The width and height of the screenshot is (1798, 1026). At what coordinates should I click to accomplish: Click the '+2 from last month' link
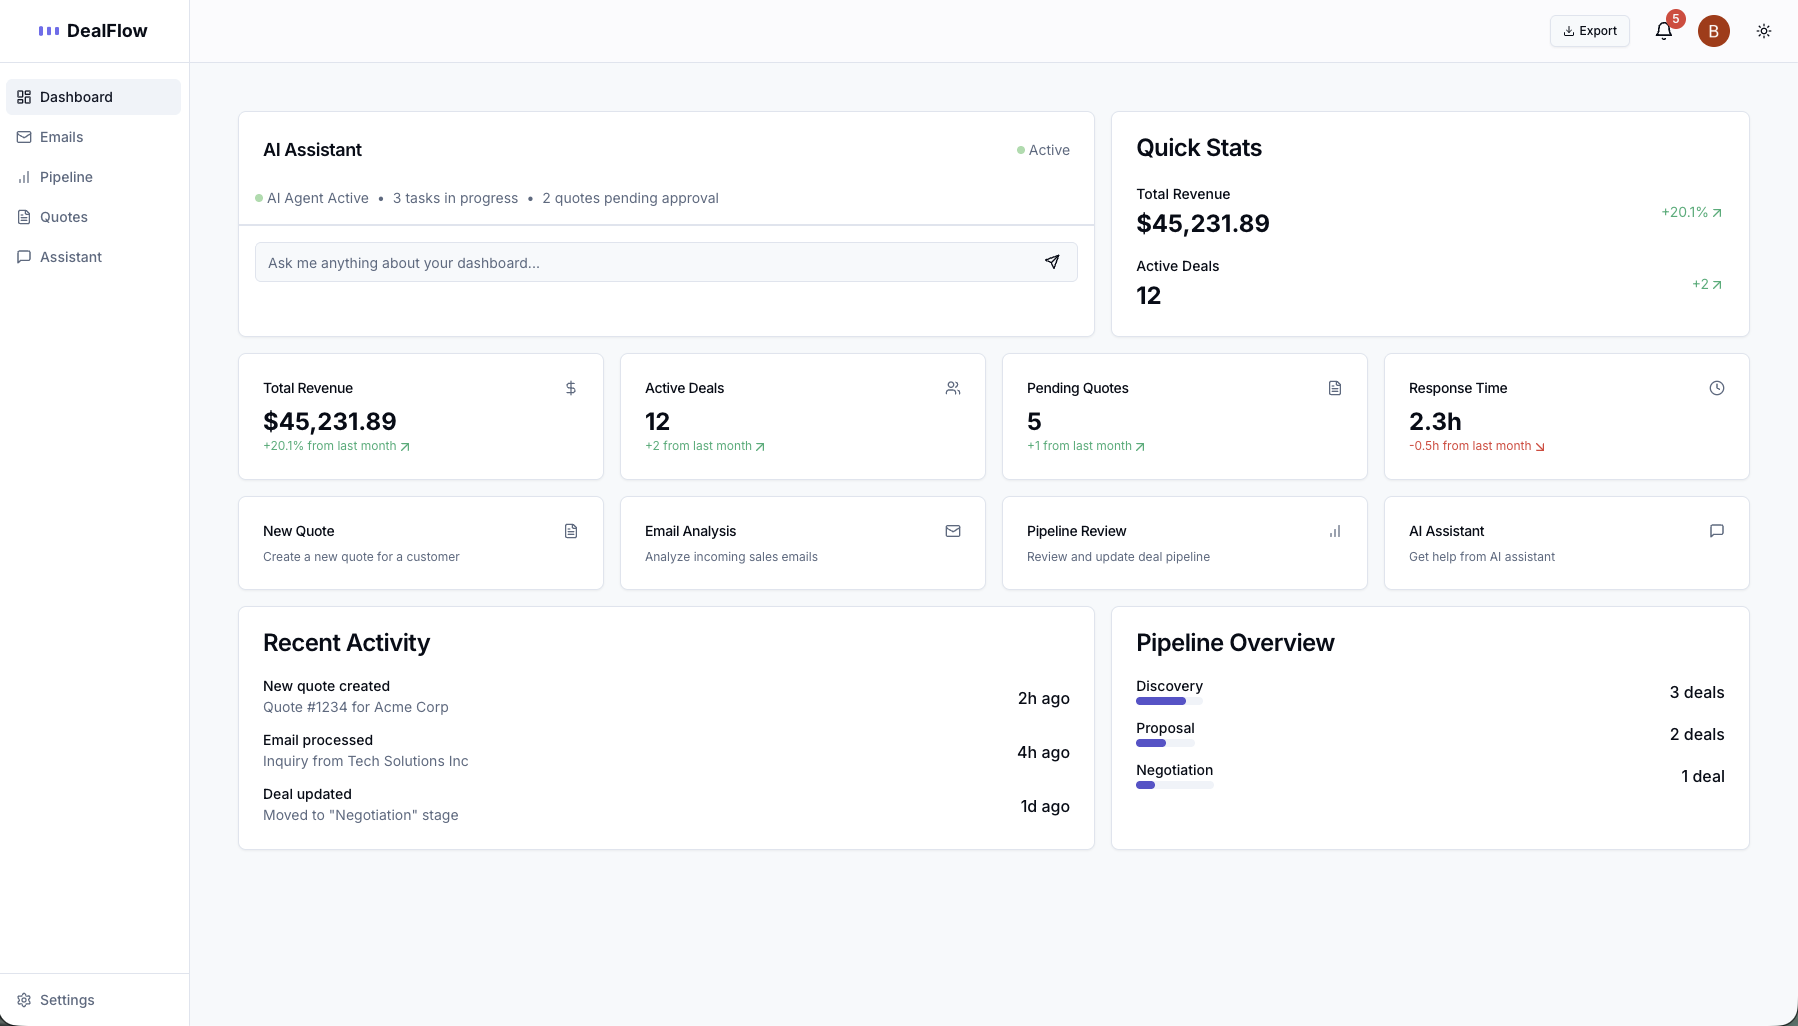point(705,446)
